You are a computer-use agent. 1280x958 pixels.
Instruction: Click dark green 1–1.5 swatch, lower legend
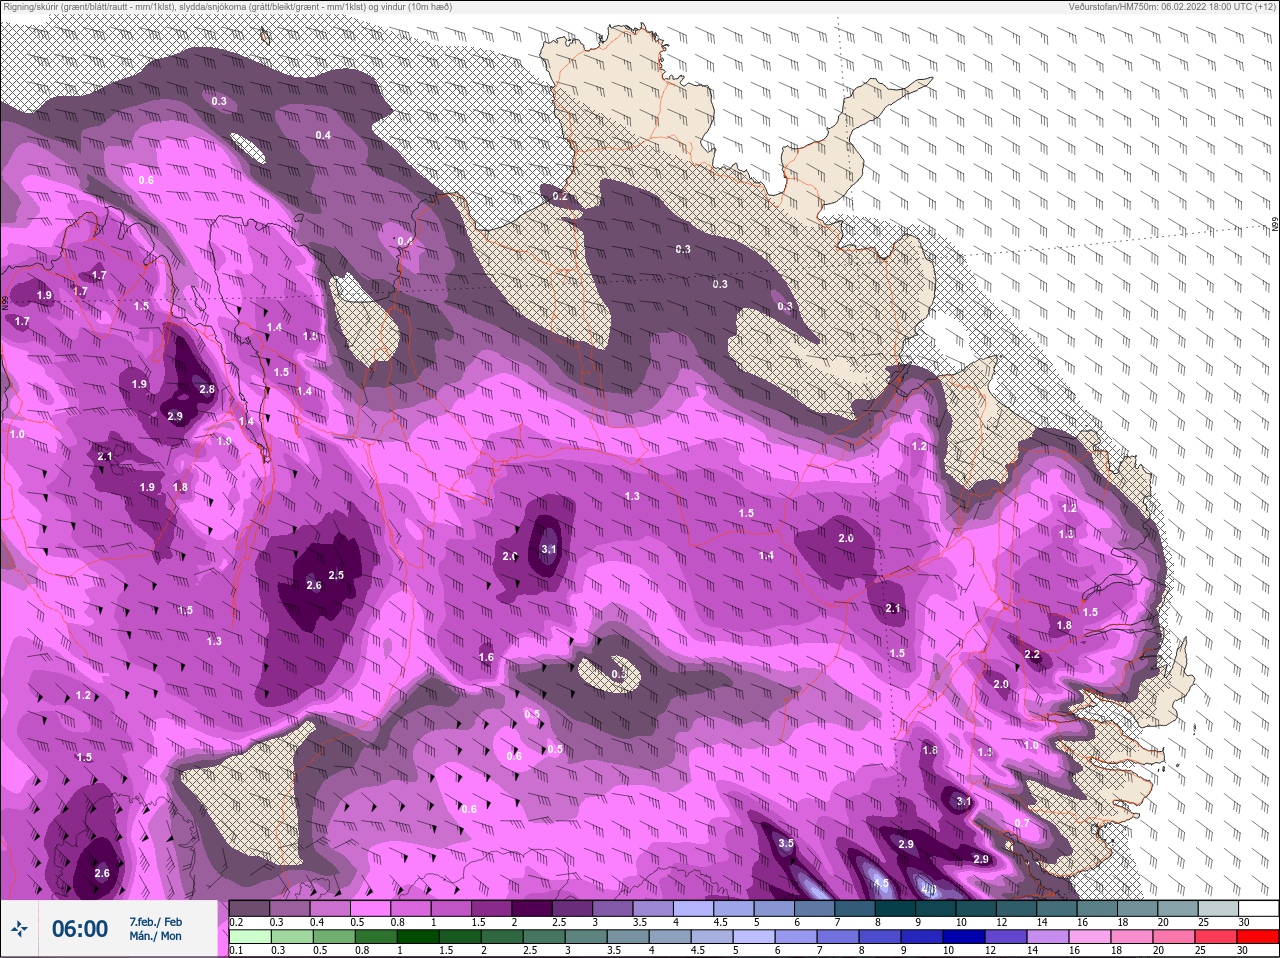[x=417, y=937]
